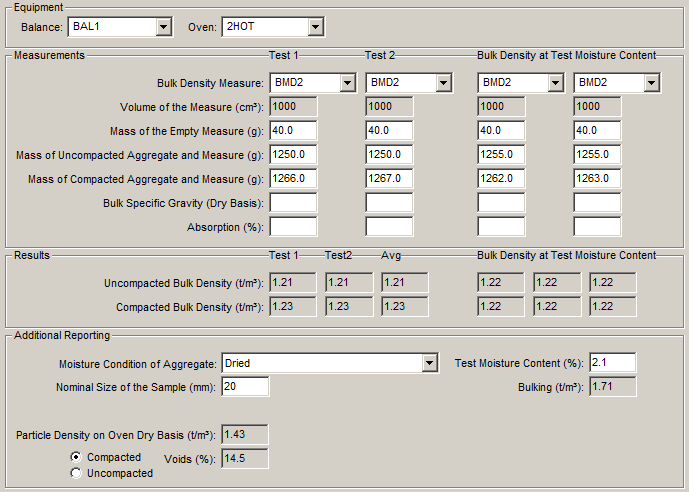Click the Nominal Size of the Sample field
689x492 pixels.
click(244, 387)
